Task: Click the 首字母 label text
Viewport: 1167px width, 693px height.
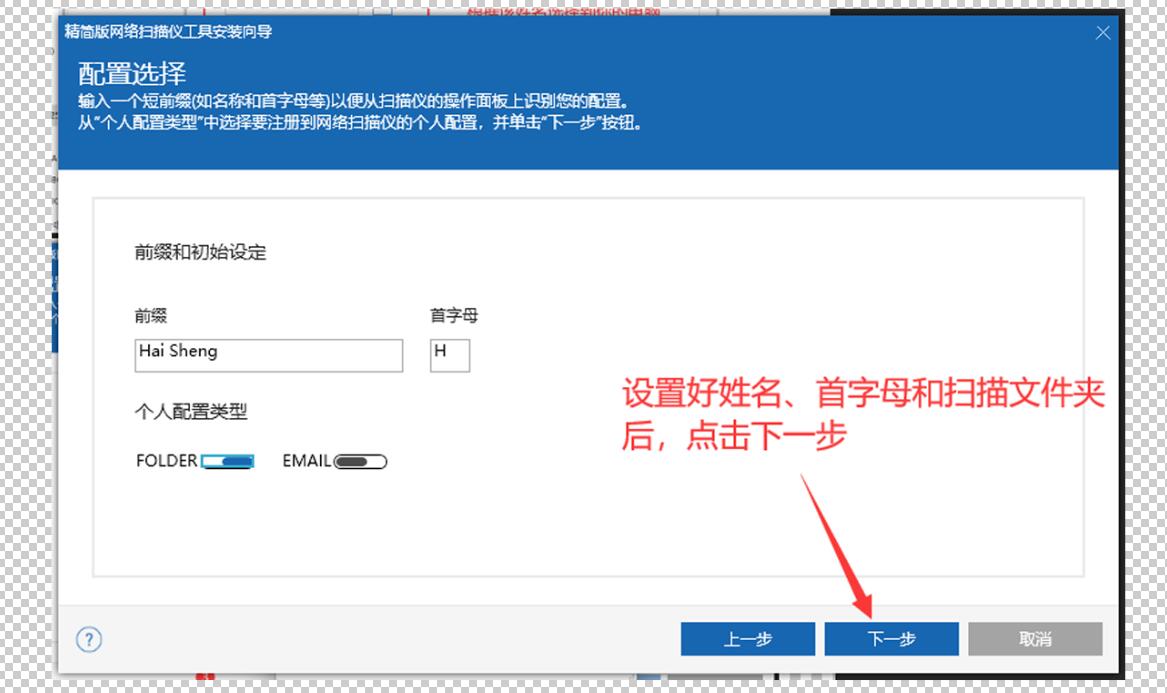Action: [454, 316]
